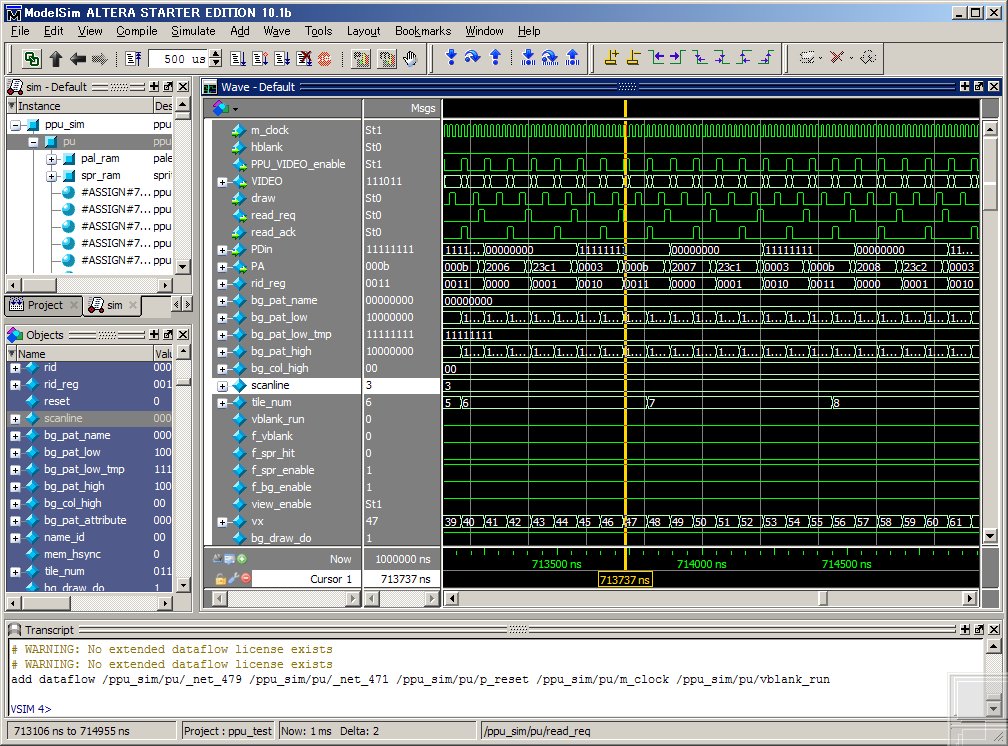Click the performance profiling toolbar icon

click(x=361, y=59)
